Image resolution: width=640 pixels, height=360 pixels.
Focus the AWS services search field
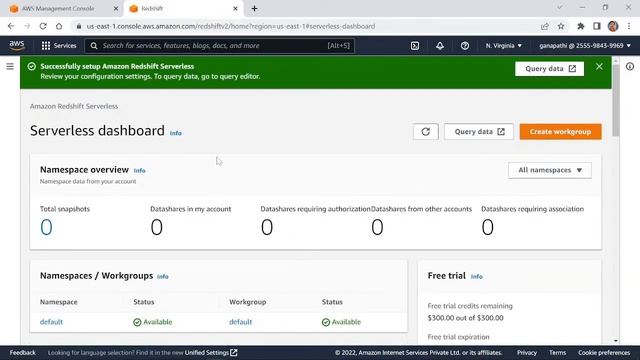coord(220,46)
